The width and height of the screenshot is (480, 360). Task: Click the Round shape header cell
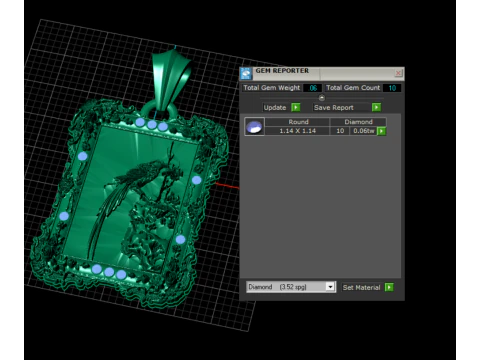pos(298,122)
